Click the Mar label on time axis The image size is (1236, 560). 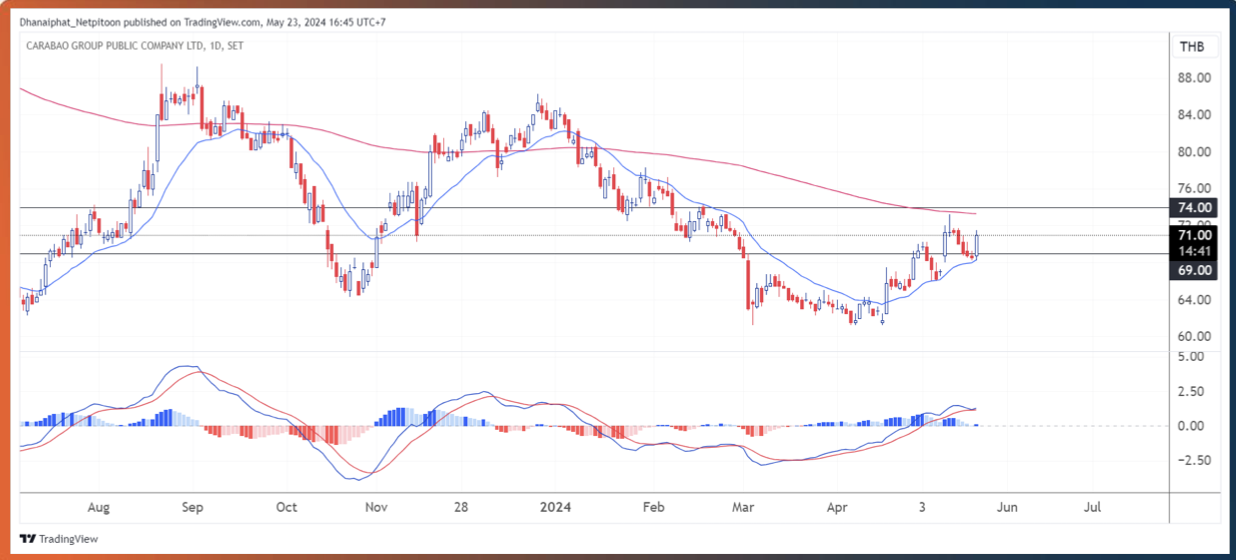click(743, 507)
